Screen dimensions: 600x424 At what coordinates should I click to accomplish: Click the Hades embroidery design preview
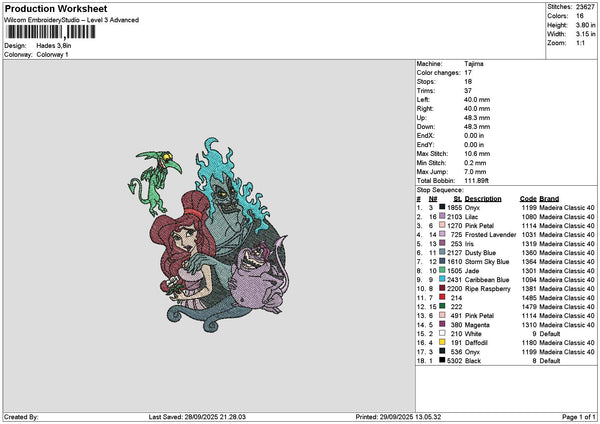208,235
